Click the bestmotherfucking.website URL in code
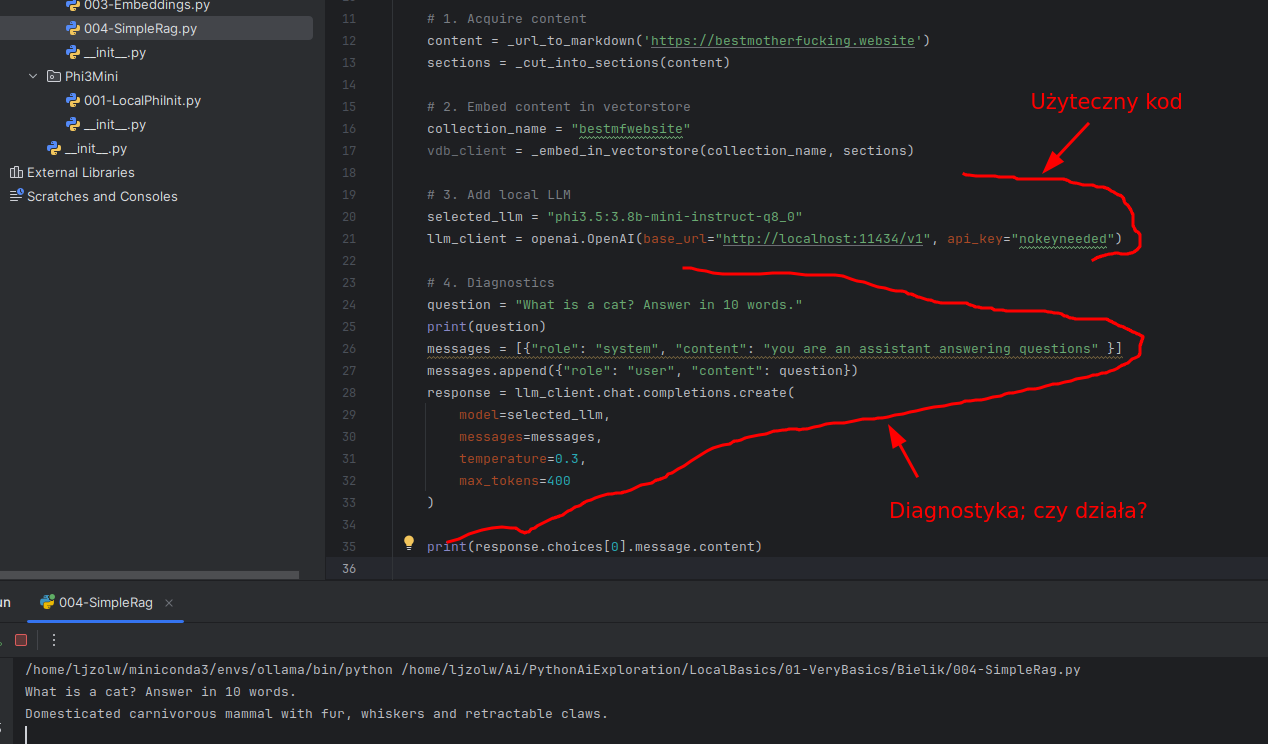Screen dimensions: 1268x744 [x=785, y=41]
